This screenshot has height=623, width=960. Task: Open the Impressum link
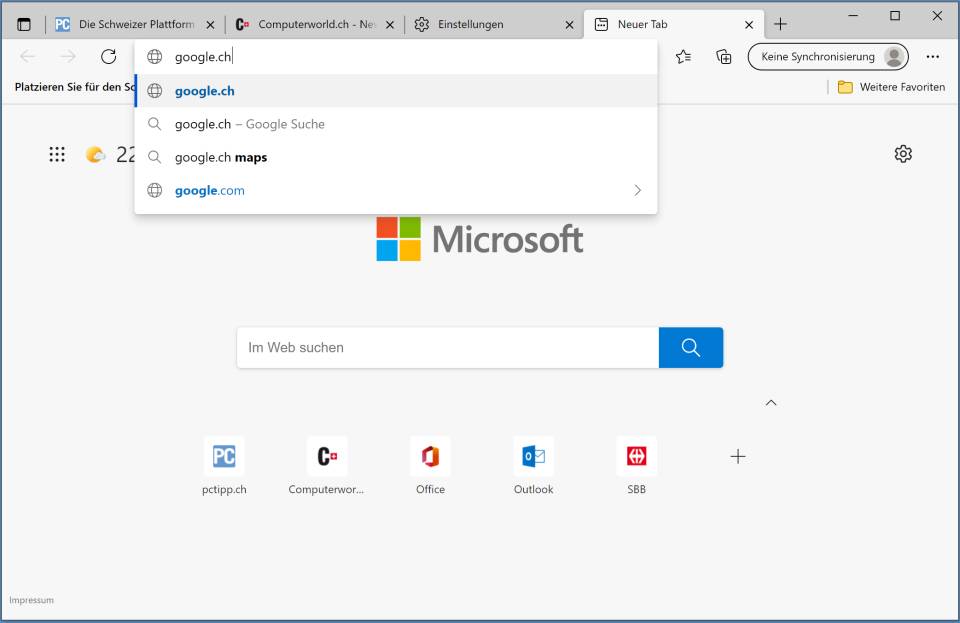pos(31,600)
